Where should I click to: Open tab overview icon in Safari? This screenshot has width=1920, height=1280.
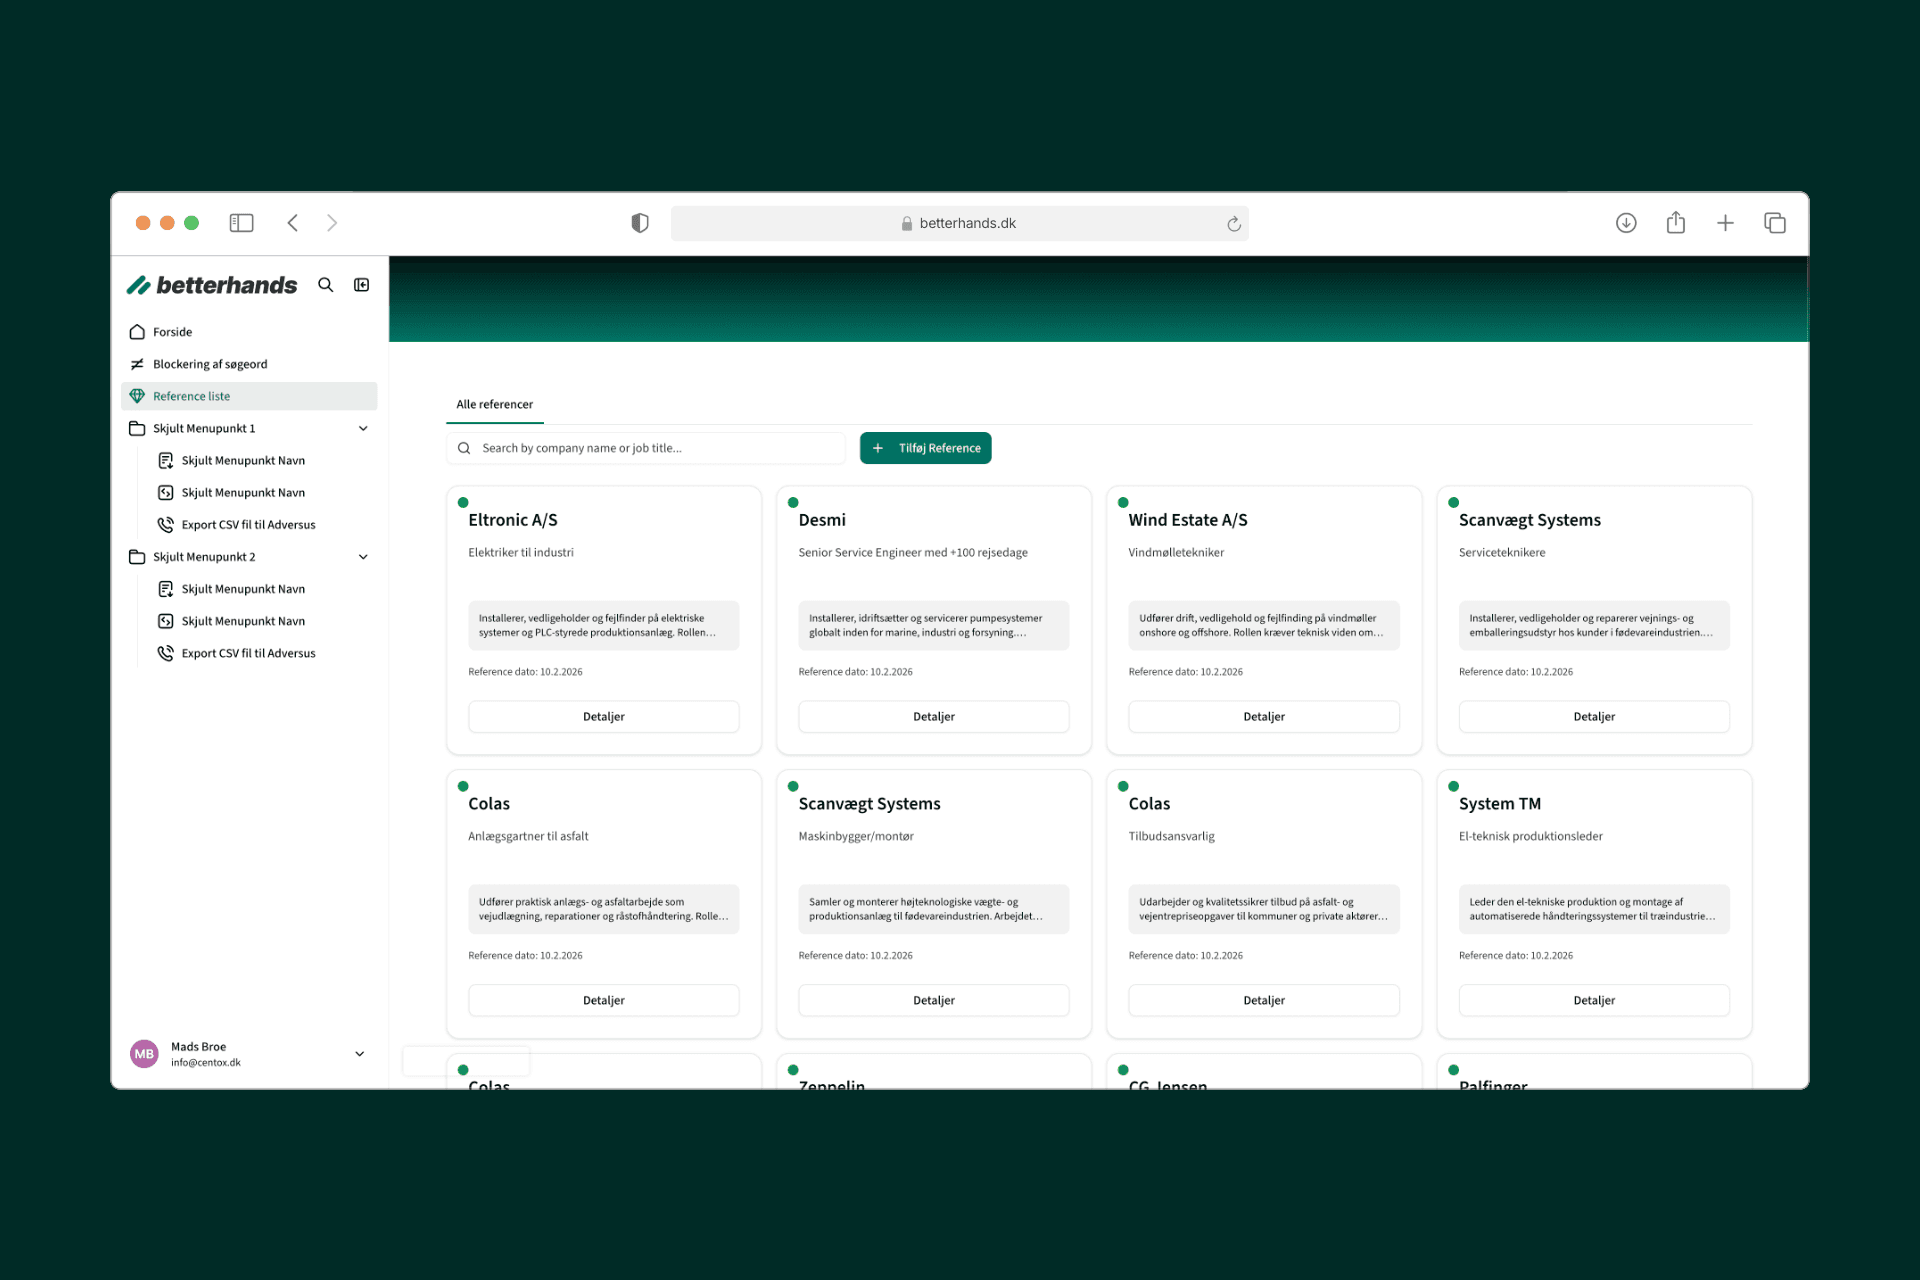1775,223
